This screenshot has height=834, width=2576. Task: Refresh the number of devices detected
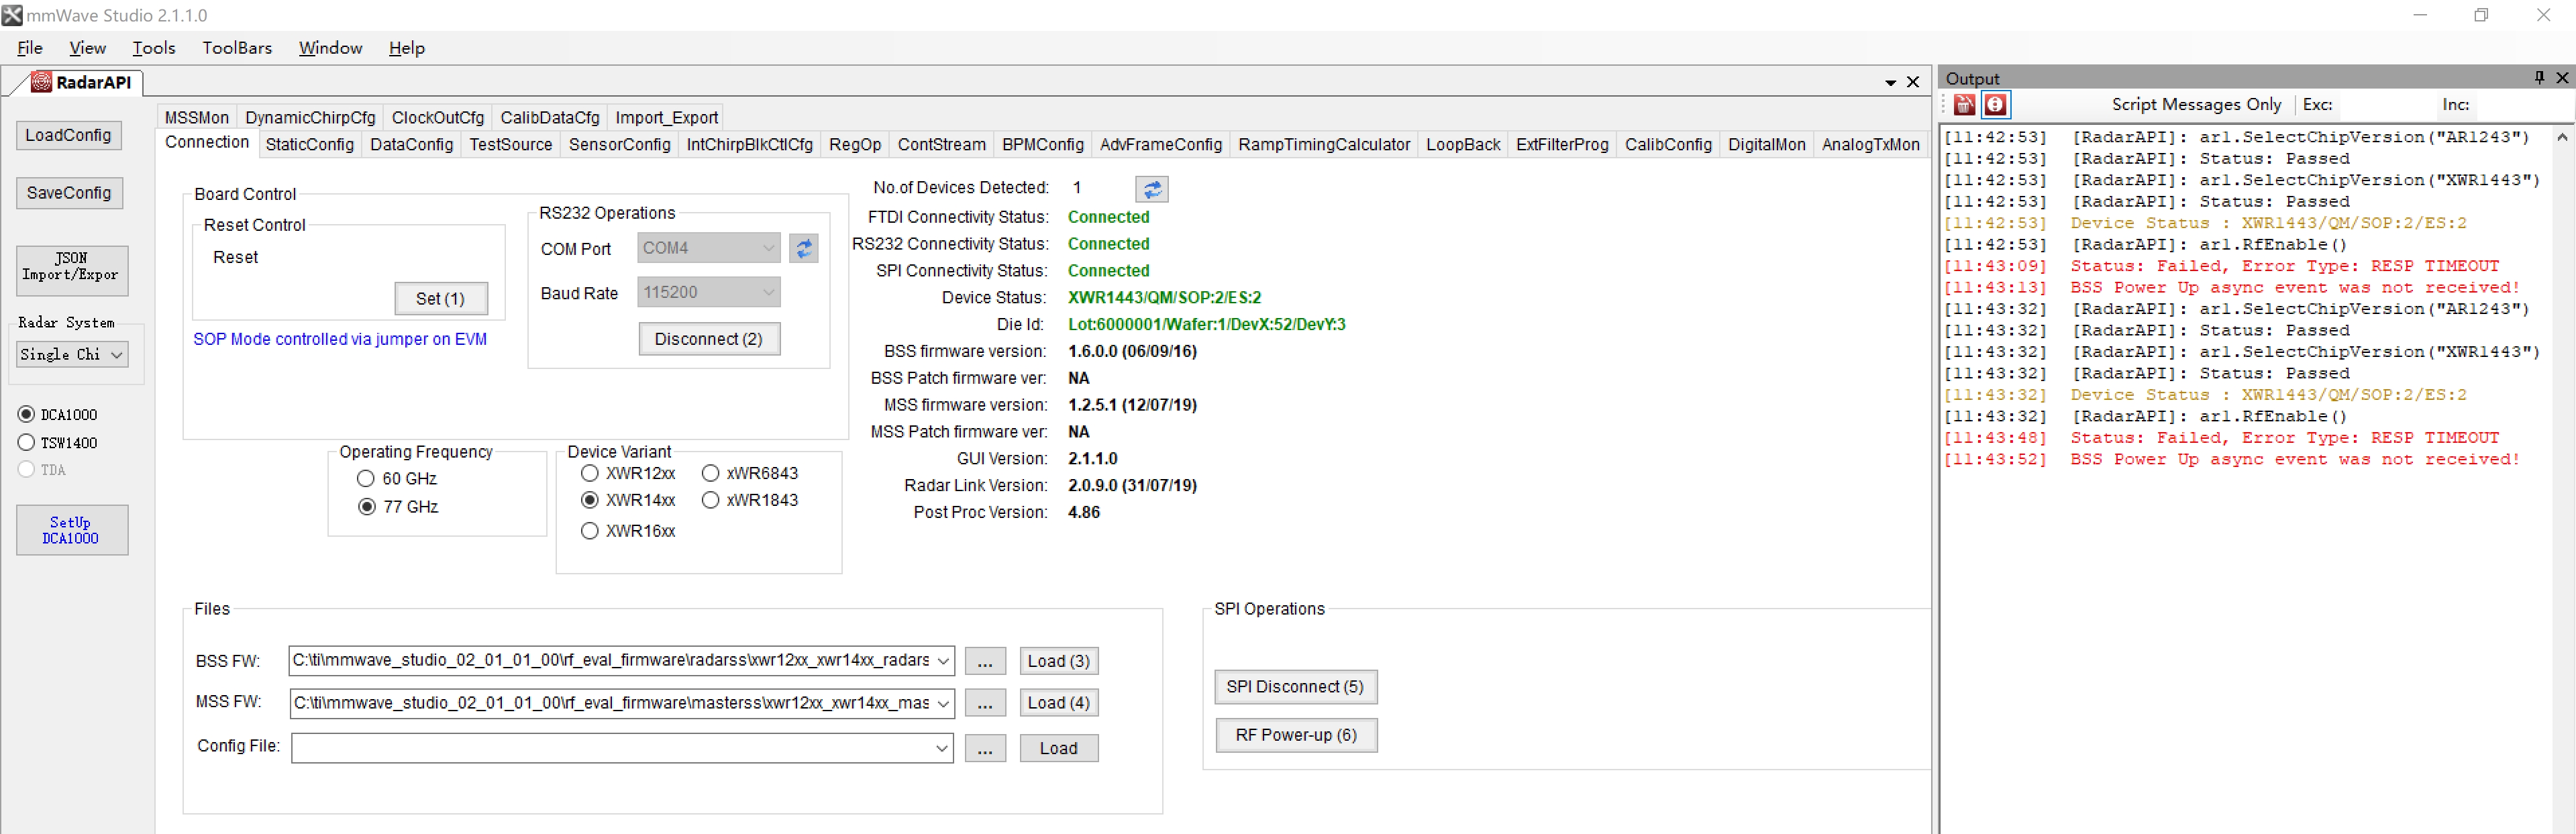coord(1151,189)
